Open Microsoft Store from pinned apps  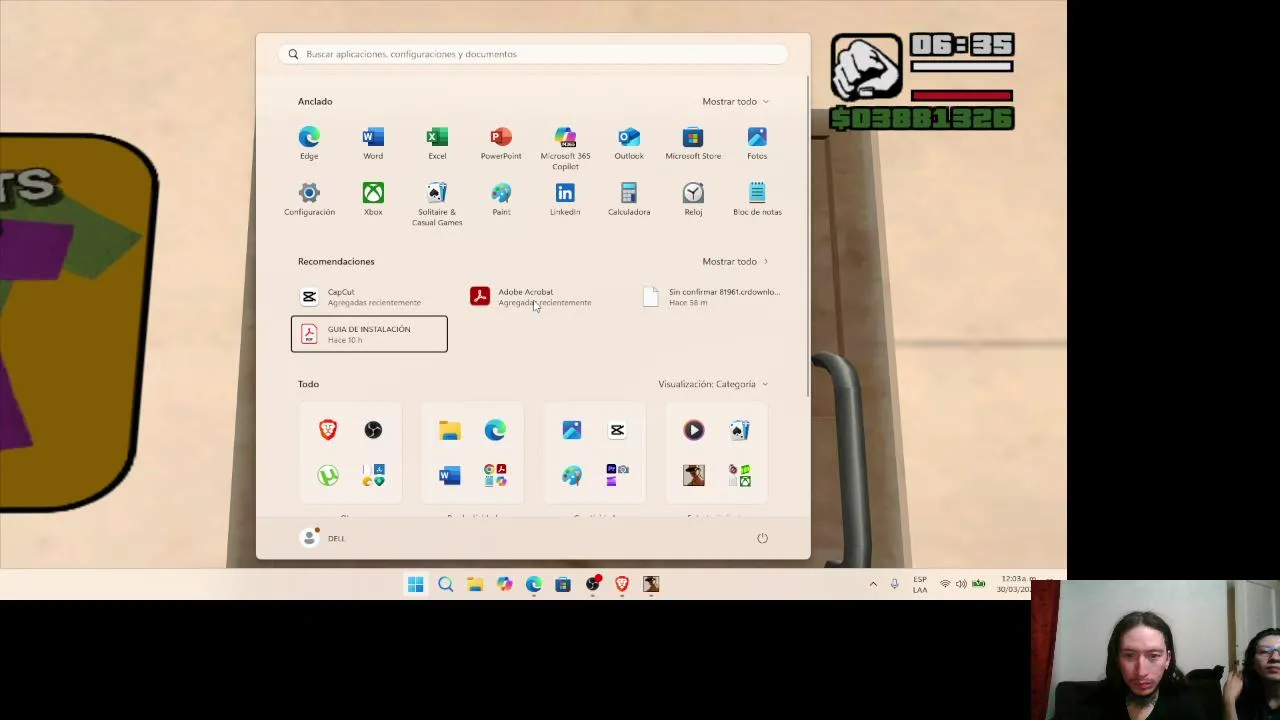tap(693, 143)
